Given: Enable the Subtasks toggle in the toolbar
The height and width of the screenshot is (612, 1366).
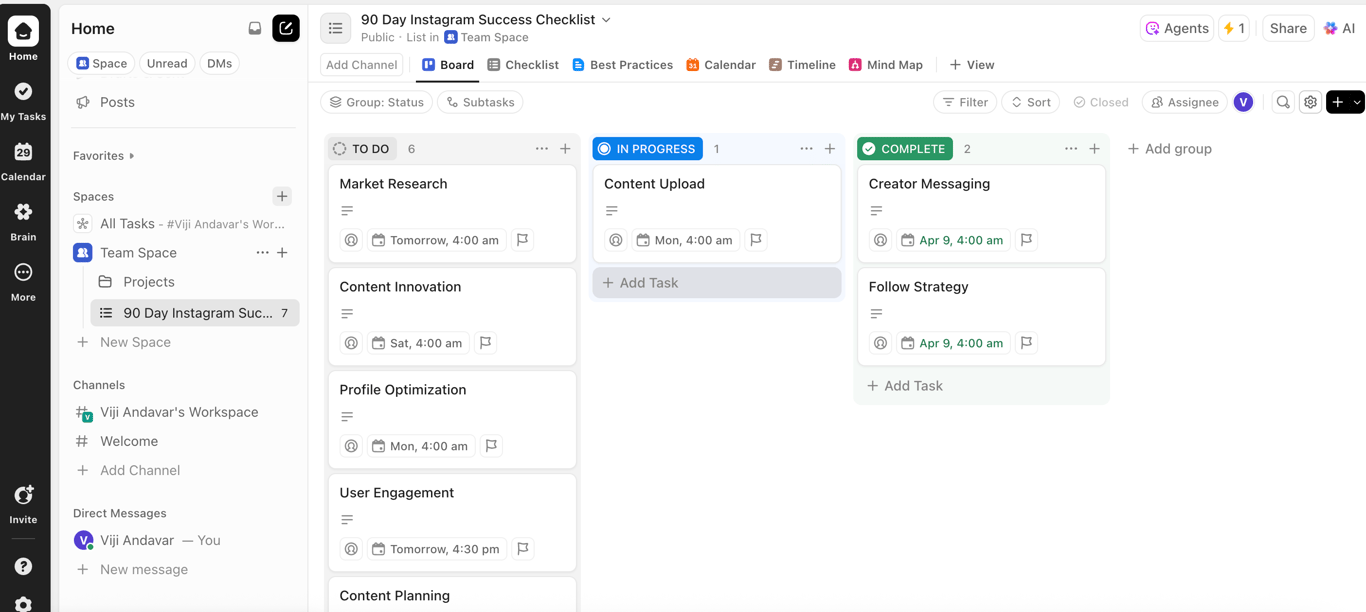Looking at the screenshot, I should click(x=480, y=102).
